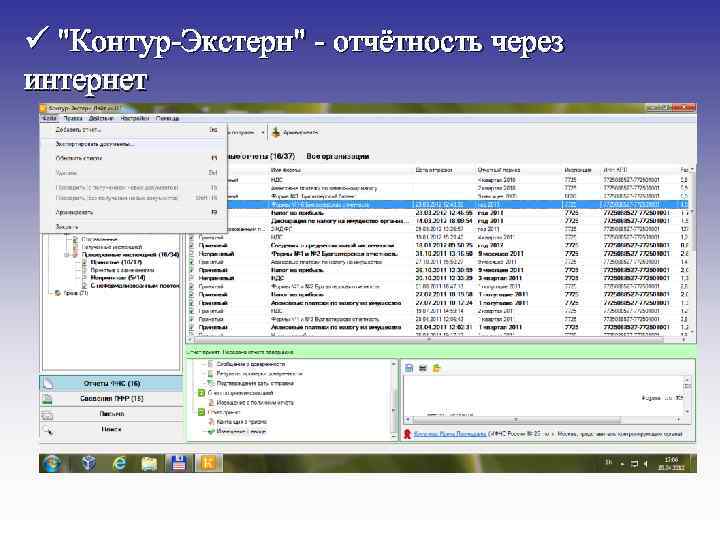The width and height of the screenshot is (720, 540).
Task: Select Декларация по налогу на имущество row
Action: [x=438, y=221]
